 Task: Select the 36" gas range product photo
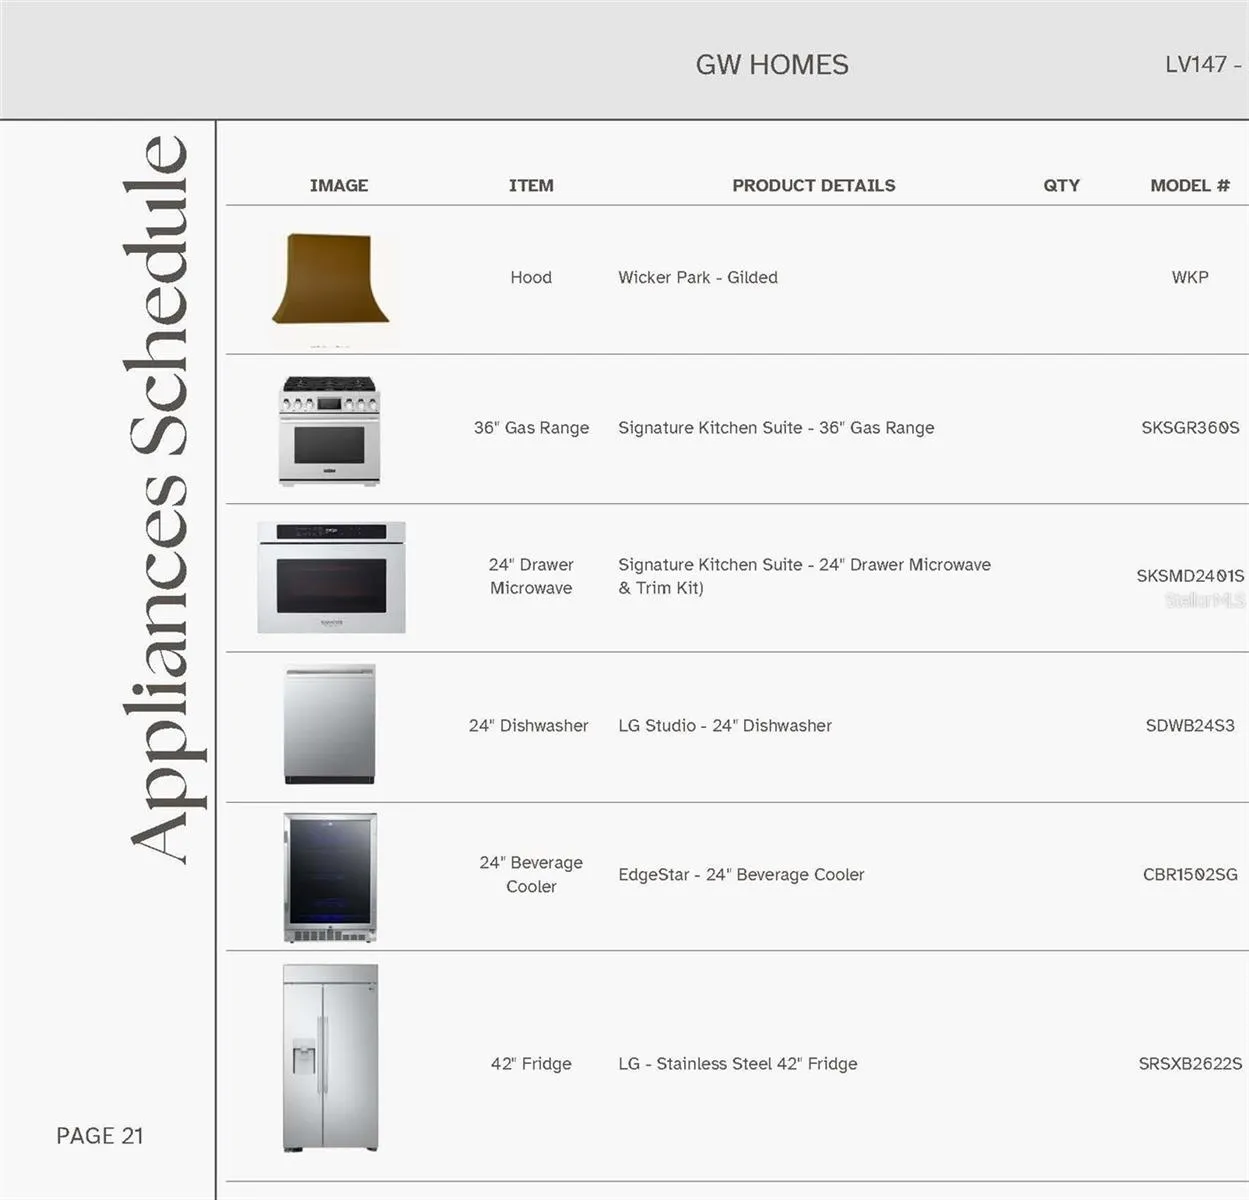point(330,431)
